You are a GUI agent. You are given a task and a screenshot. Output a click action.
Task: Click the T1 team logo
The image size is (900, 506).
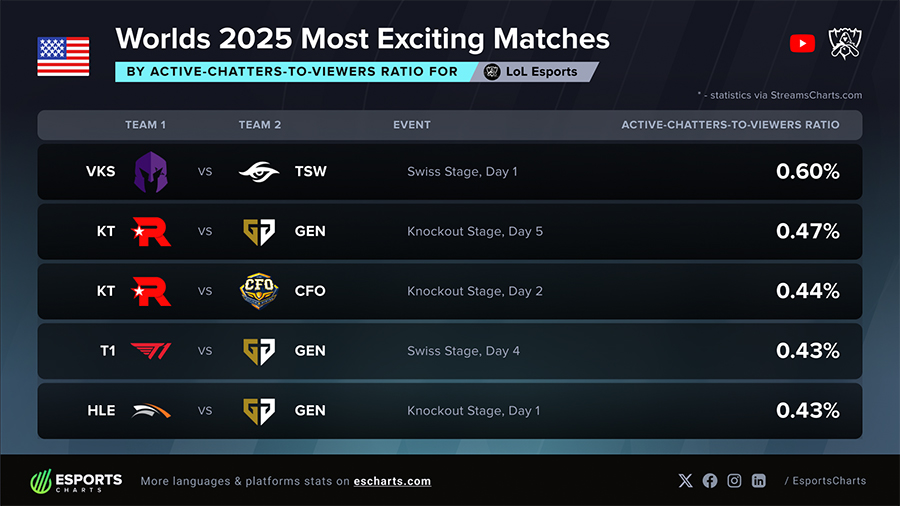(151, 351)
